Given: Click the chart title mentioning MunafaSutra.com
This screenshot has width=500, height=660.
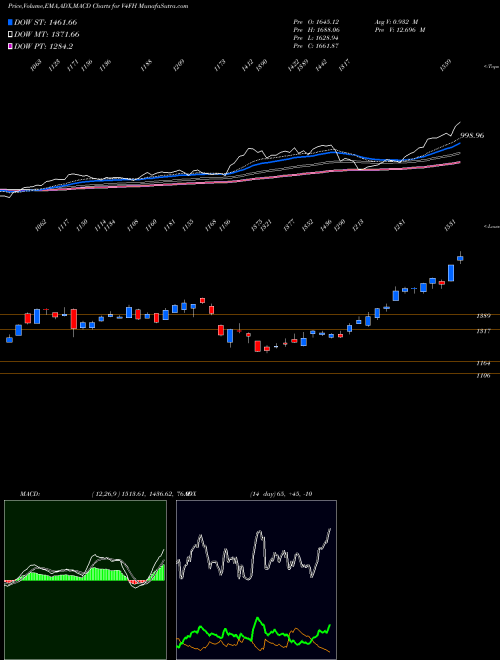Looking at the screenshot, I should (98, 6).
